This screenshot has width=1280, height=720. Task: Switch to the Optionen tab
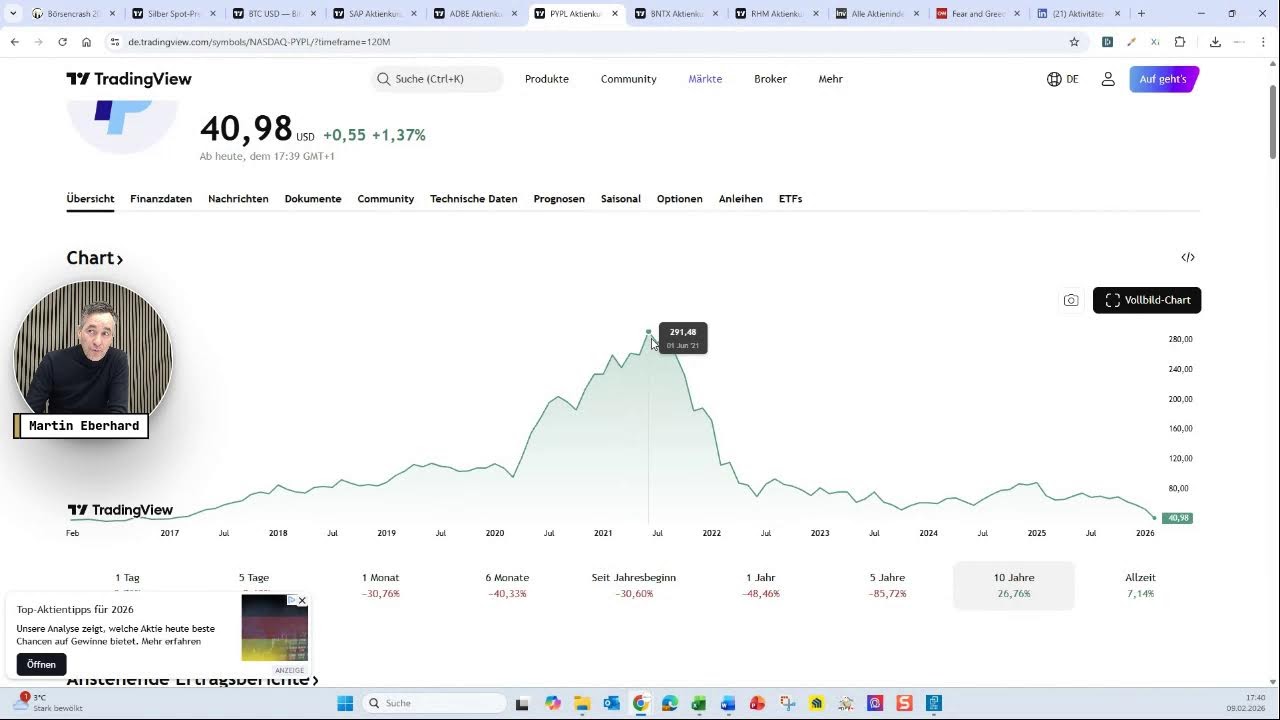coord(680,199)
